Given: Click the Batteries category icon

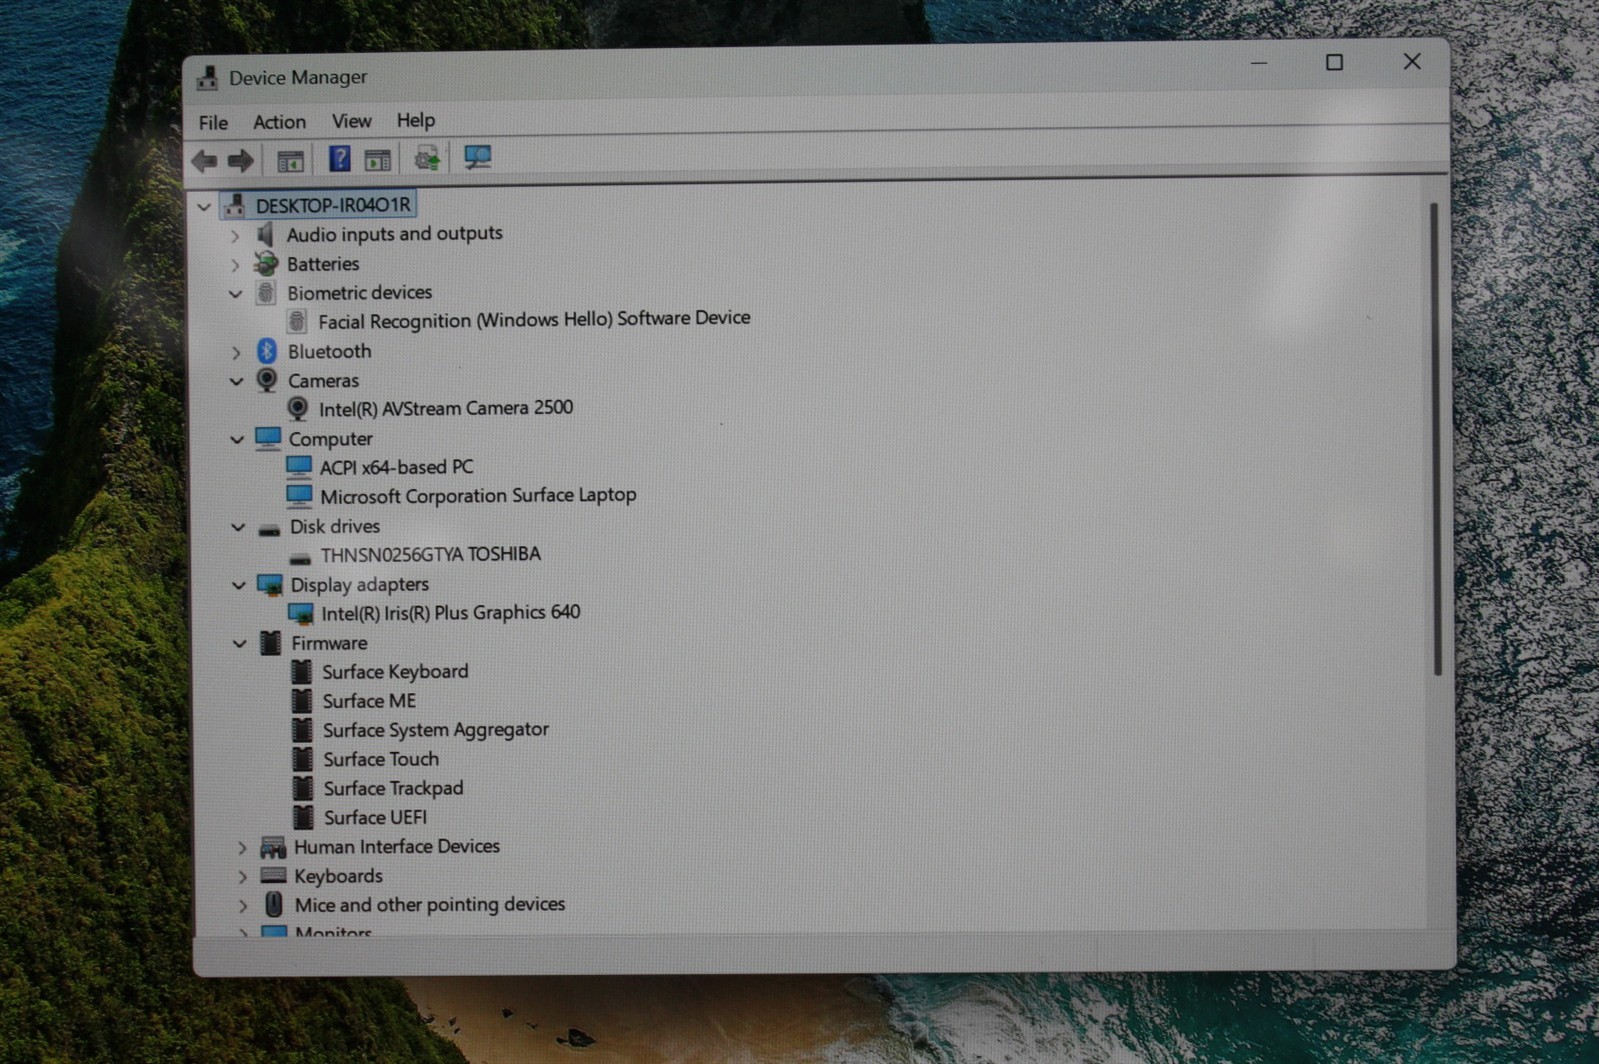Looking at the screenshot, I should click(265, 264).
